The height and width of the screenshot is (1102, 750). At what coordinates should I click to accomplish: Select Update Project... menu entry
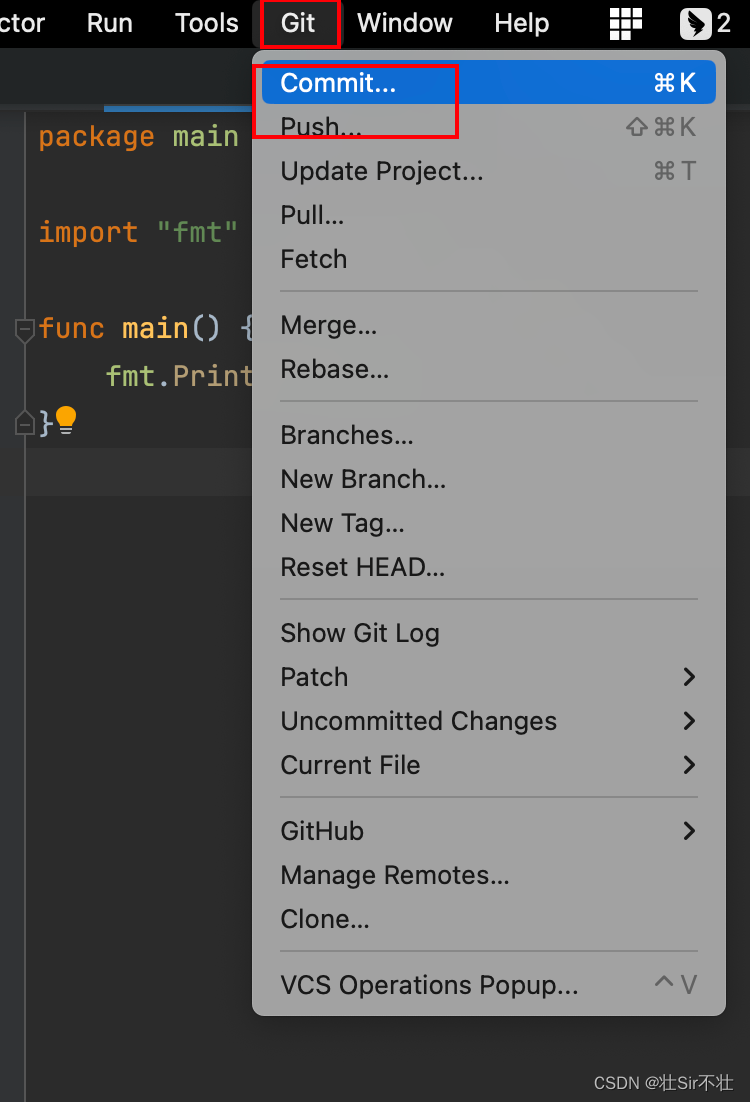click(x=489, y=171)
